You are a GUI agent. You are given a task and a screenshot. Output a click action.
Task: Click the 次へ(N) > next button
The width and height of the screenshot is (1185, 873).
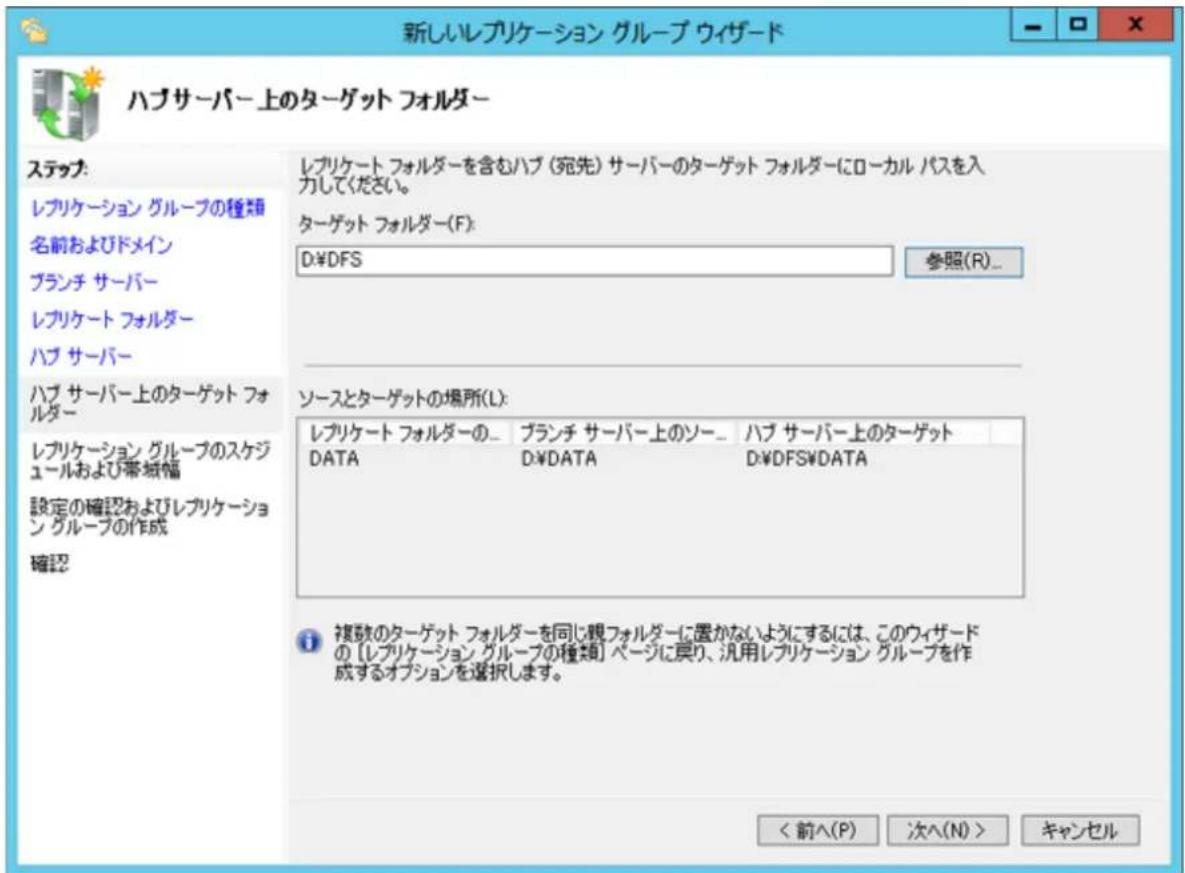tap(947, 831)
